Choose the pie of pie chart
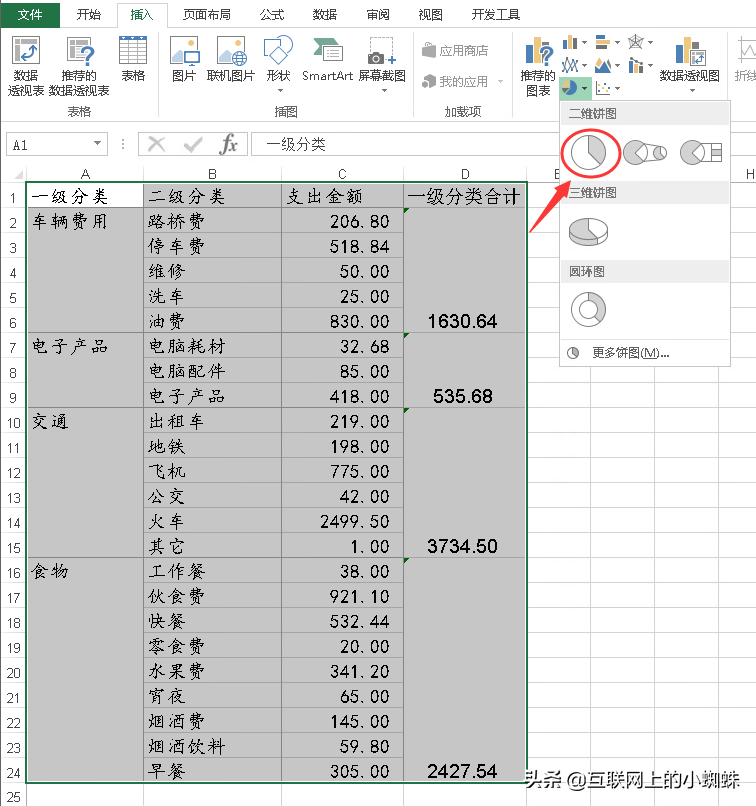Viewport: 756px width, 806px height. pyautogui.click(x=645, y=153)
